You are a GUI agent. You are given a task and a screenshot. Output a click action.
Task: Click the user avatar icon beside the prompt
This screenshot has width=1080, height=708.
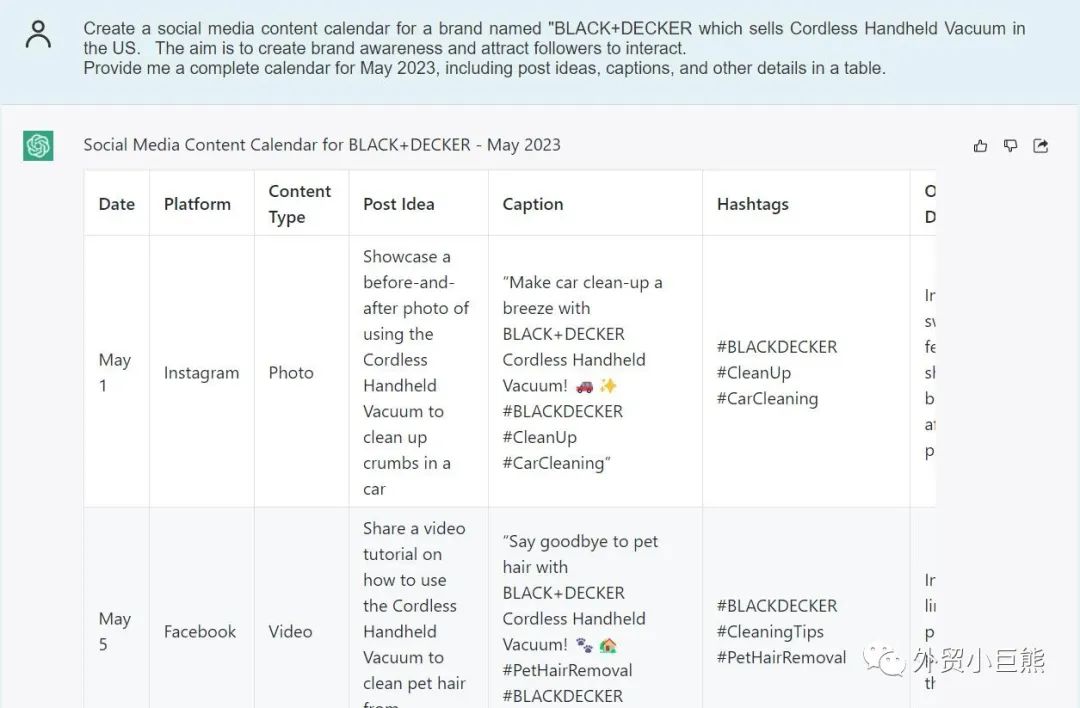tap(38, 34)
